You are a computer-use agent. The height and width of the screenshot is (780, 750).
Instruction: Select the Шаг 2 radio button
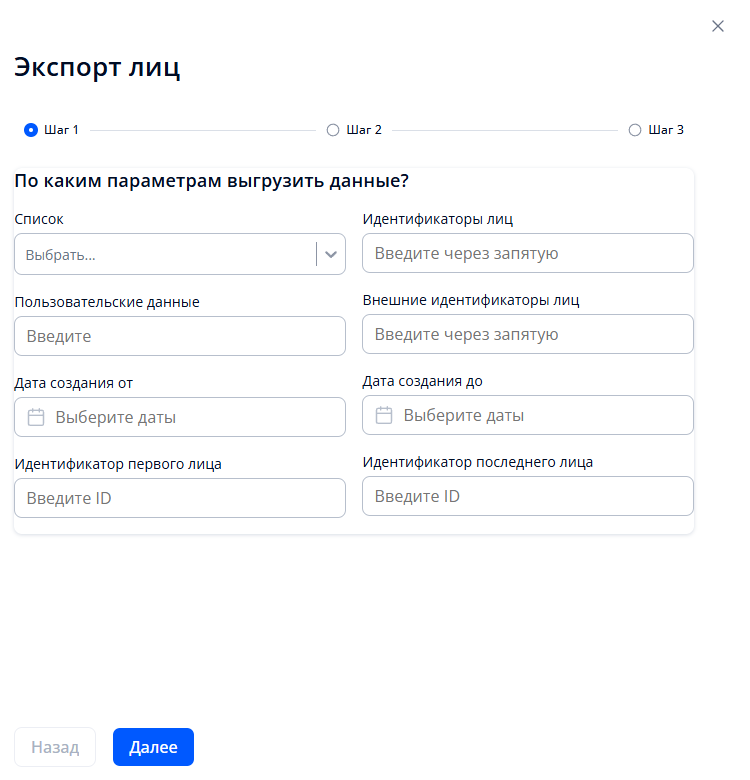tap(333, 130)
